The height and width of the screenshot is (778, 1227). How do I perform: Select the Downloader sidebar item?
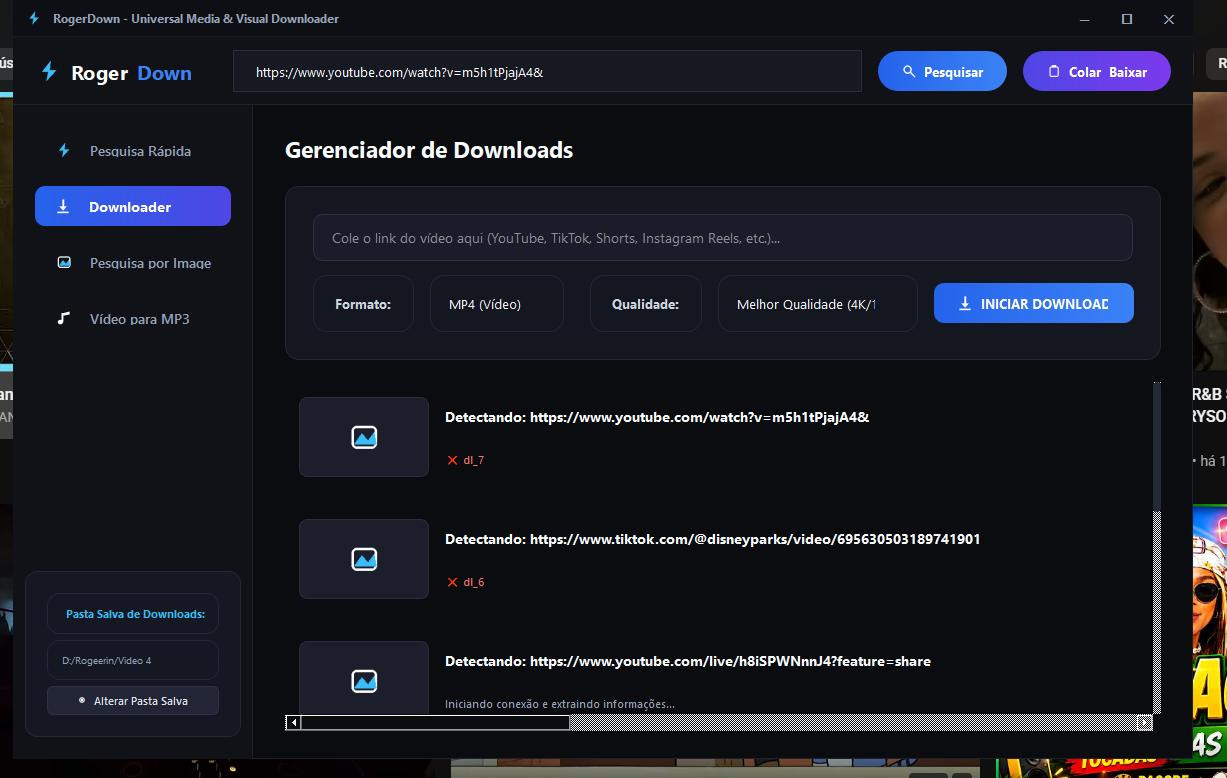click(133, 206)
